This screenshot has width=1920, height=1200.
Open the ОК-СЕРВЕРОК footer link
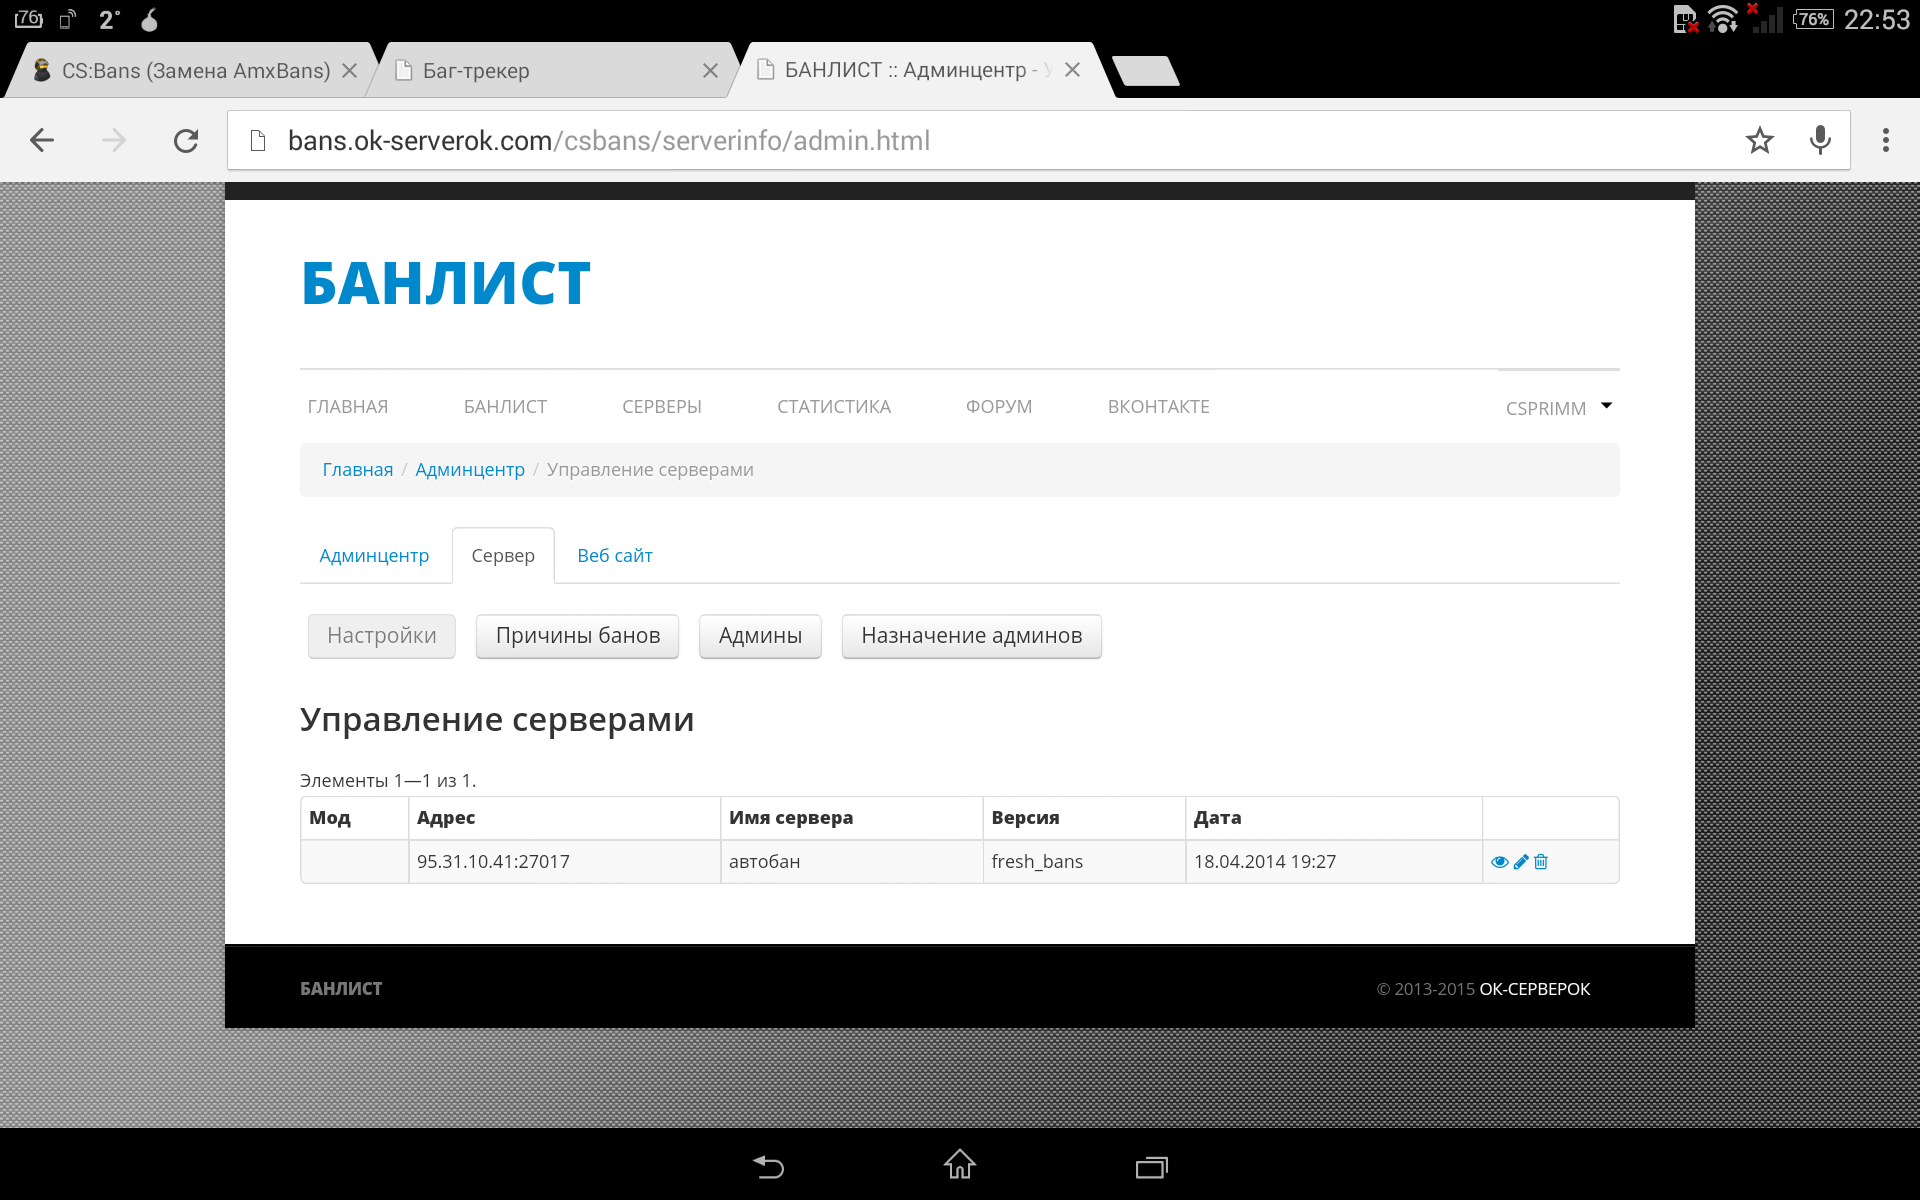[1535, 989]
